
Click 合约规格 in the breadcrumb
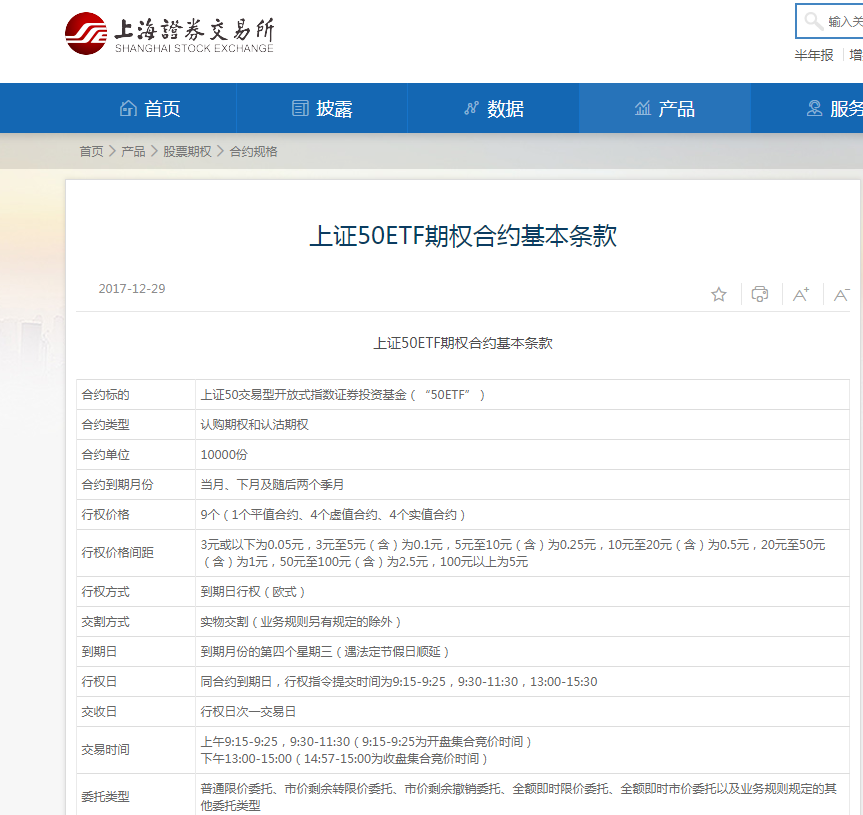pyautogui.click(x=254, y=152)
